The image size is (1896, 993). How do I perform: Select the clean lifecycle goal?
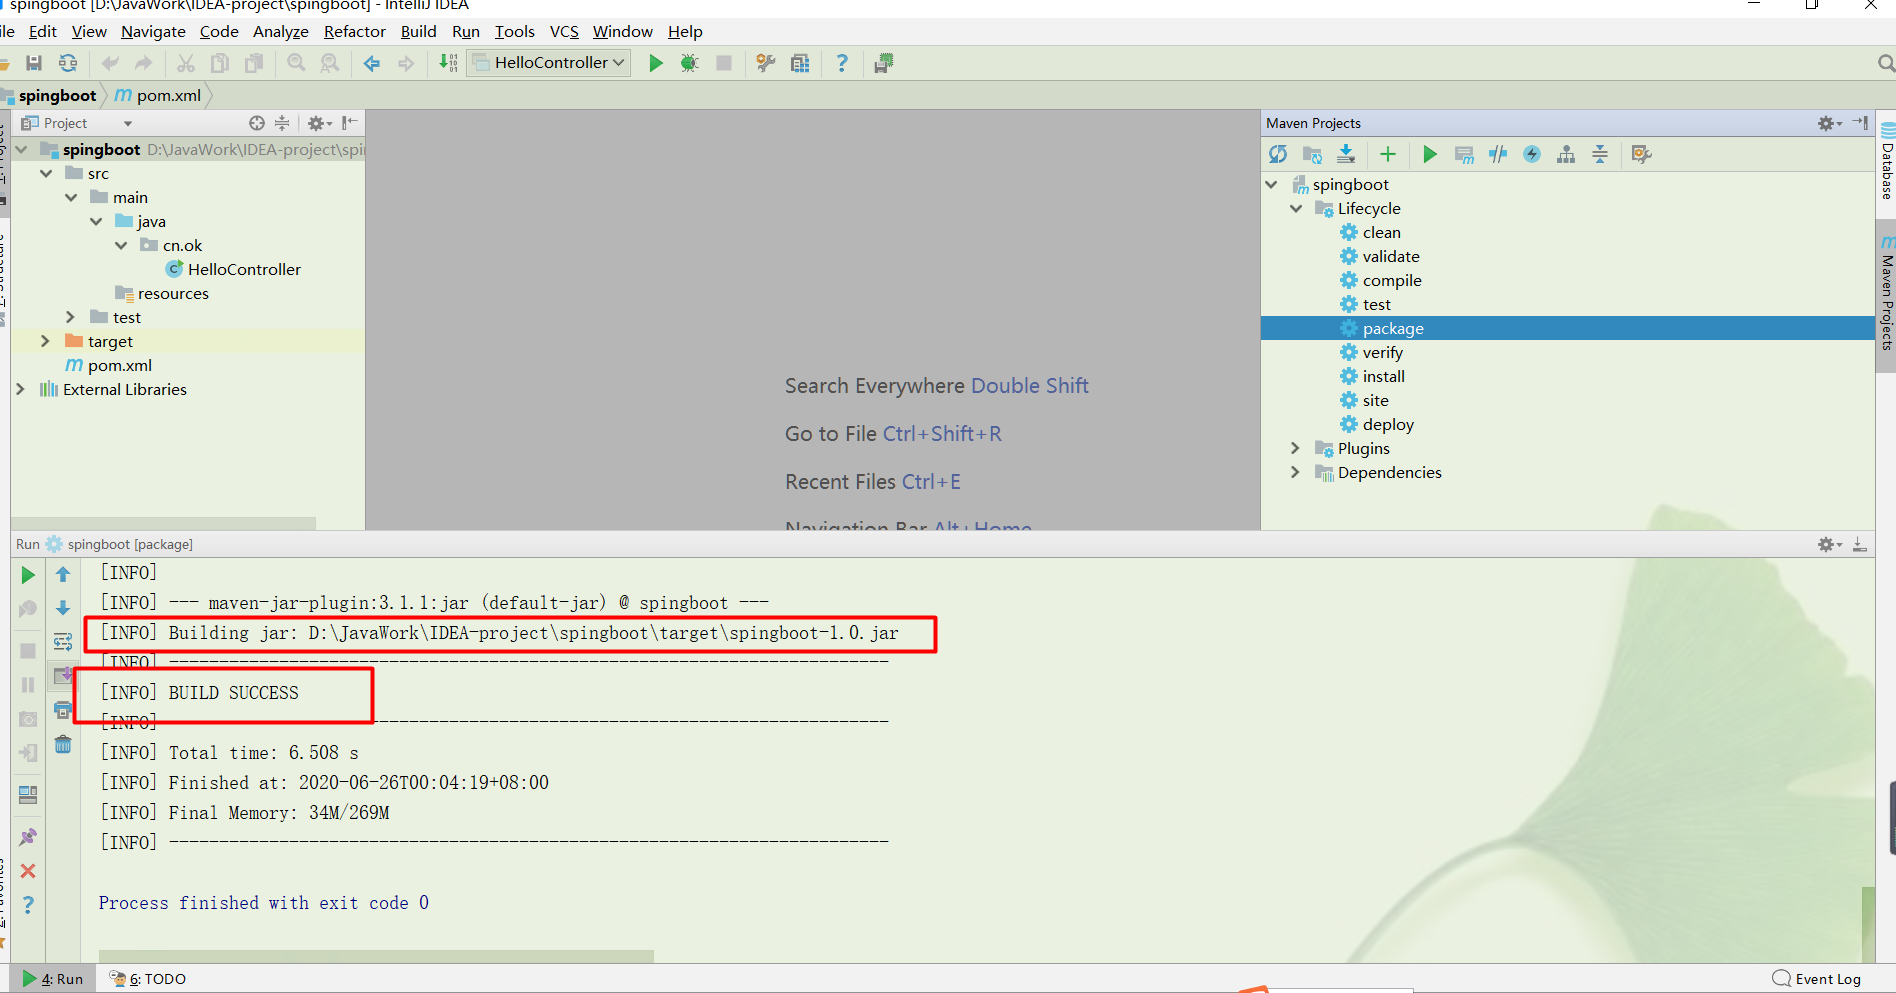(x=1381, y=232)
